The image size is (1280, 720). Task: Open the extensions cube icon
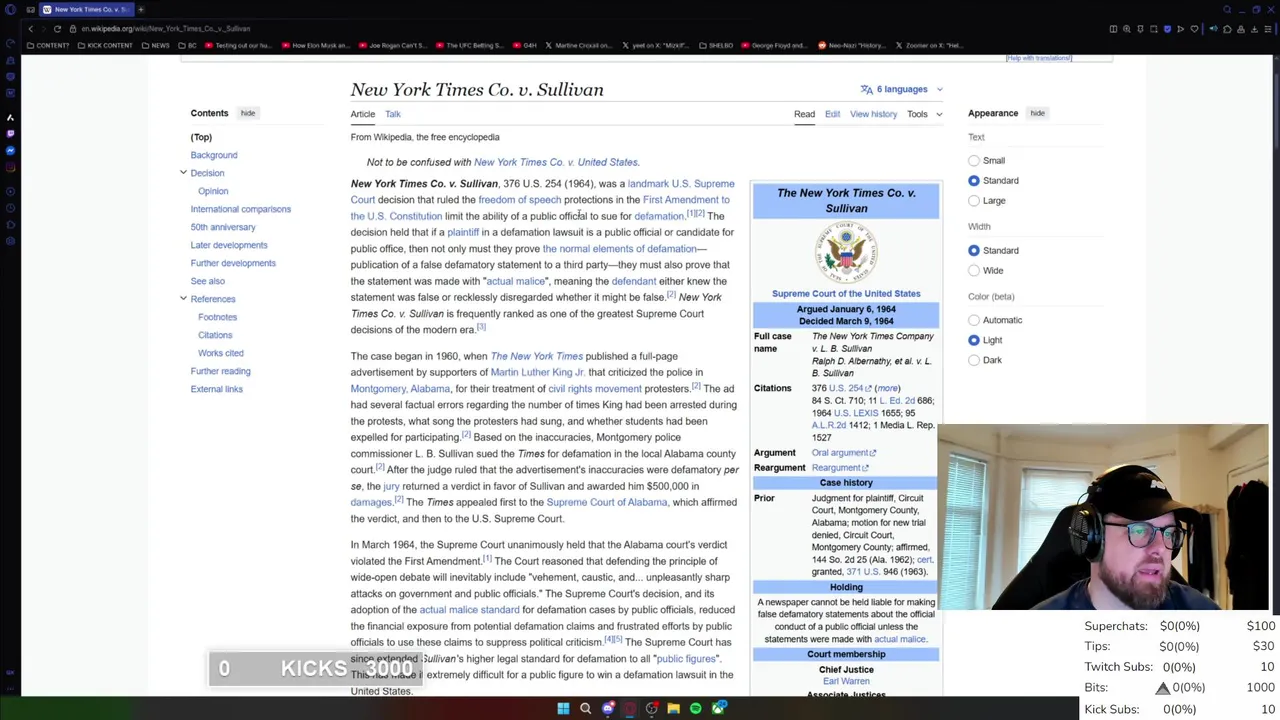click(x=1227, y=29)
